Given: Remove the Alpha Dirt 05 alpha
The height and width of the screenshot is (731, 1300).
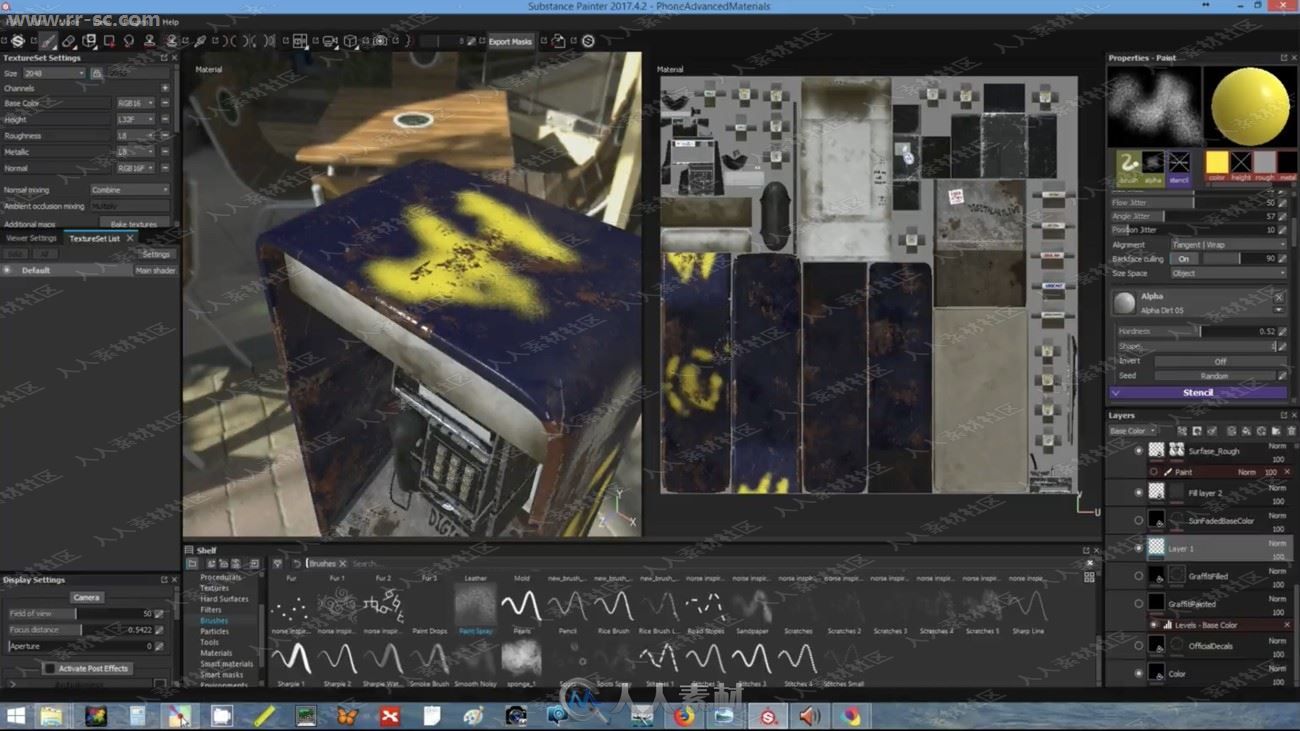Looking at the screenshot, I should (x=1279, y=297).
